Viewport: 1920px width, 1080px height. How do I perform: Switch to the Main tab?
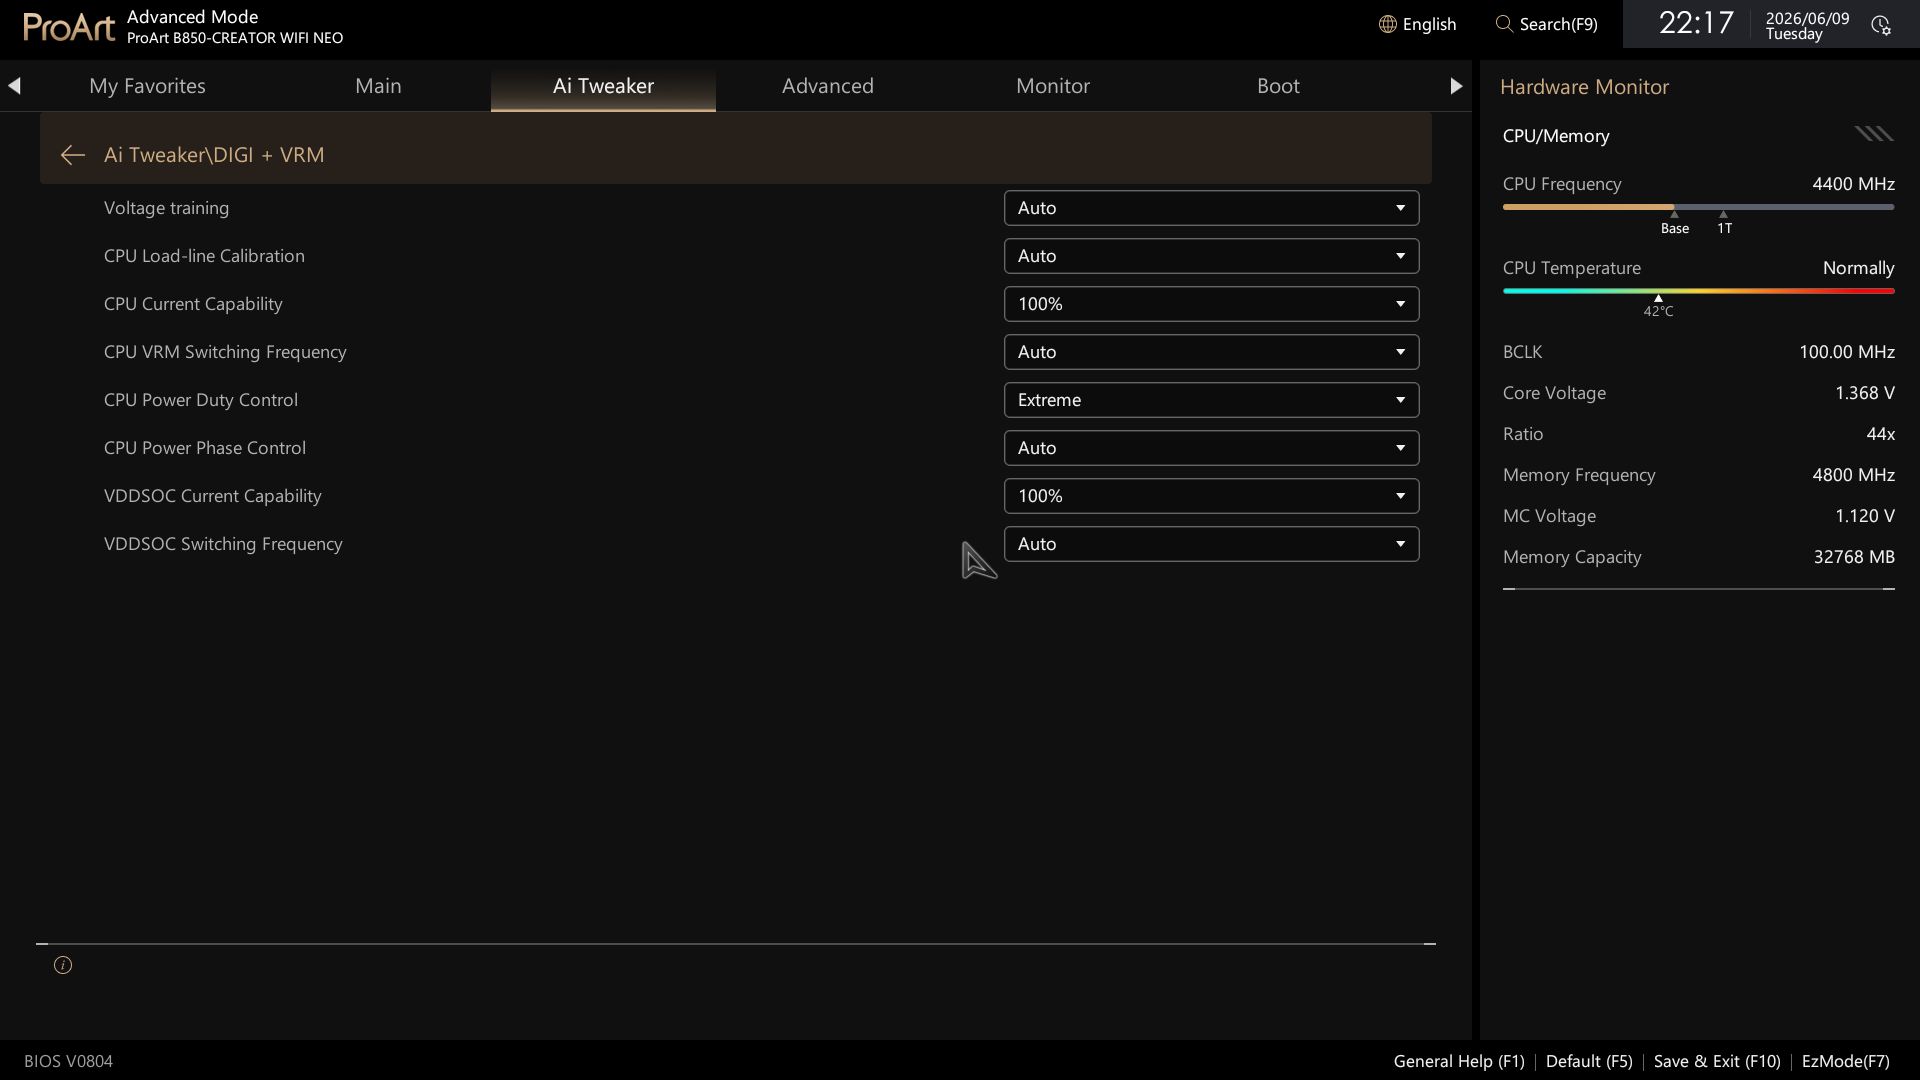coord(378,86)
